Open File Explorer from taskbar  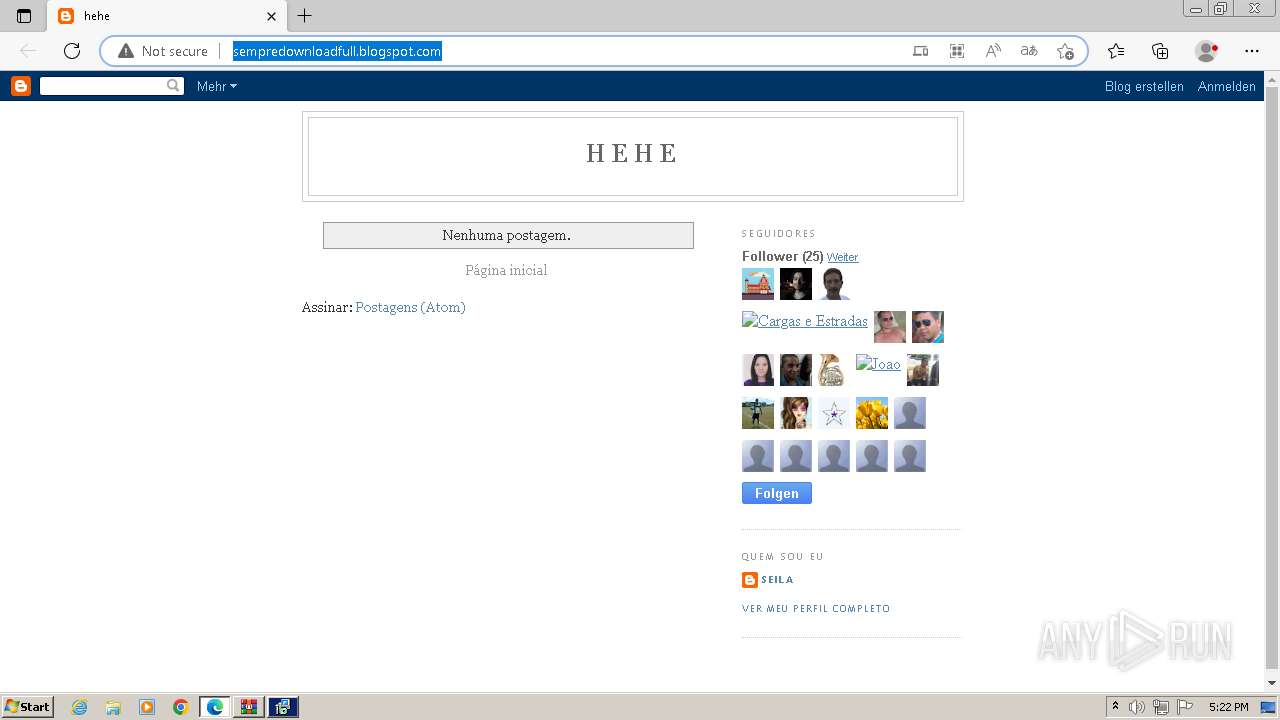(113, 707)
